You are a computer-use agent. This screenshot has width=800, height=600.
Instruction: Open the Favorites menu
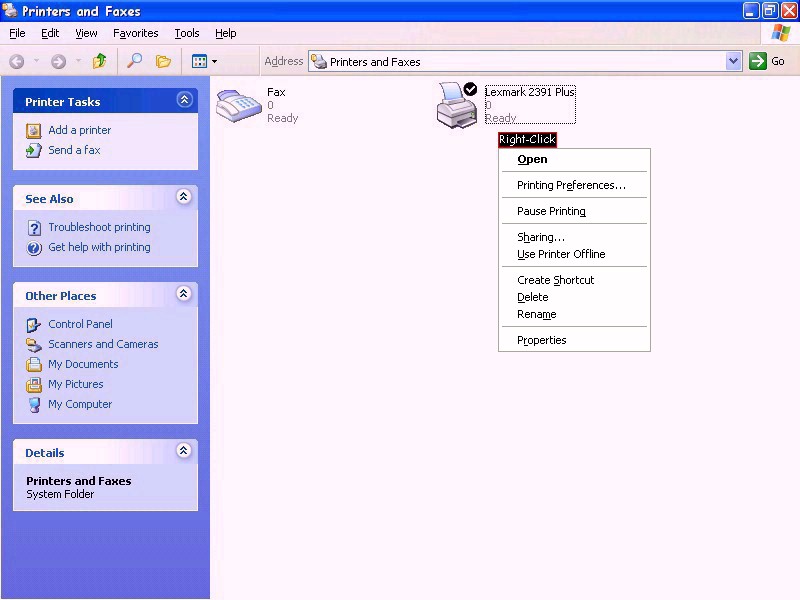[136, 33]
